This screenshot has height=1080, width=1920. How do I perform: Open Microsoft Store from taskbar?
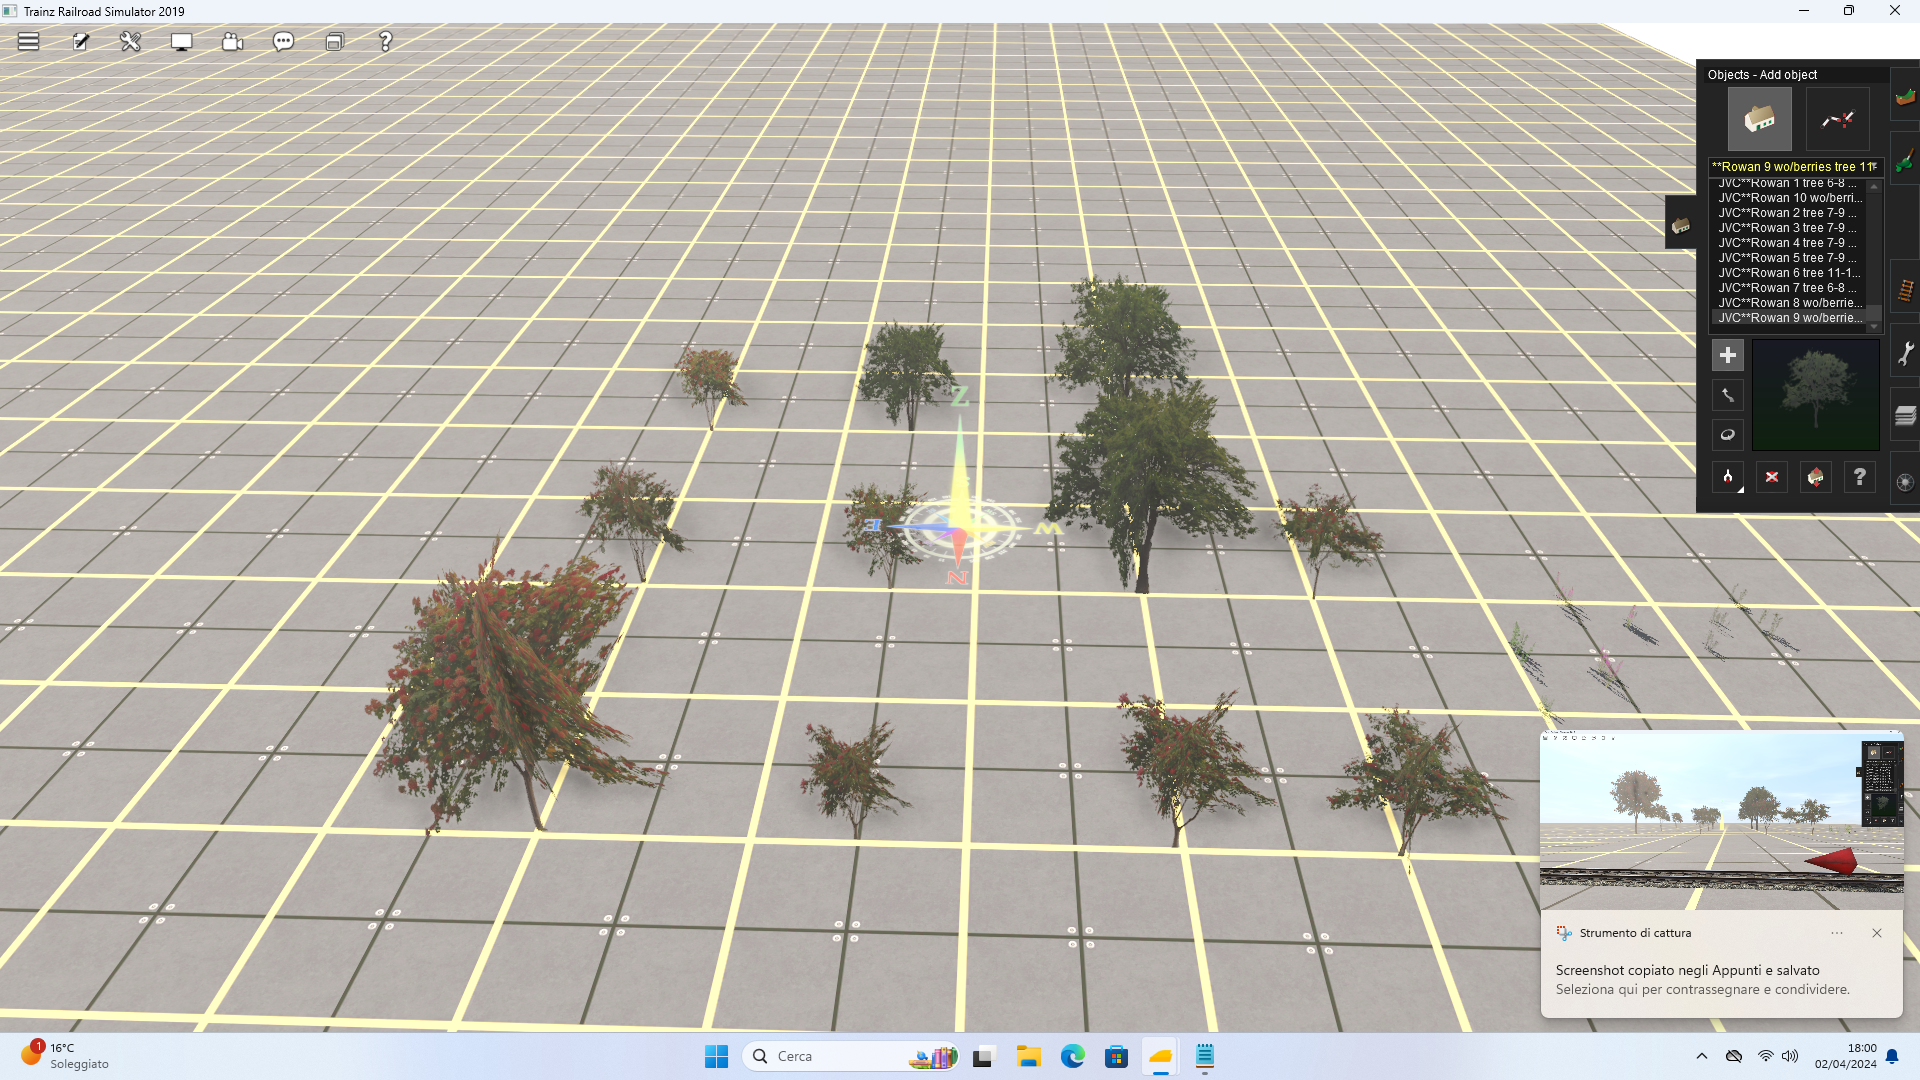pyautogui.click(x=1116, y=1056)
